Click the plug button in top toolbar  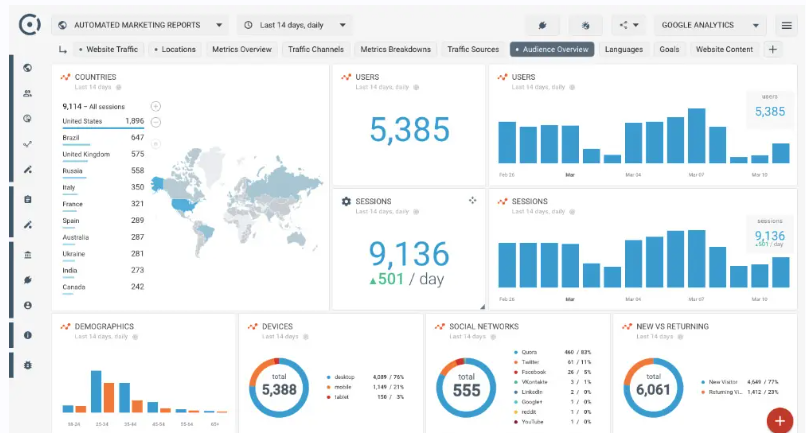(x=542, y=25)
